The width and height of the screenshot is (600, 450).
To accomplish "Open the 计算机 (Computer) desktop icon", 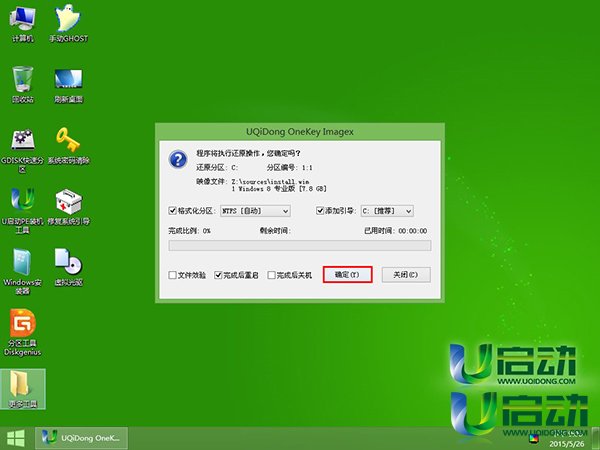I will tap(22, 23).
